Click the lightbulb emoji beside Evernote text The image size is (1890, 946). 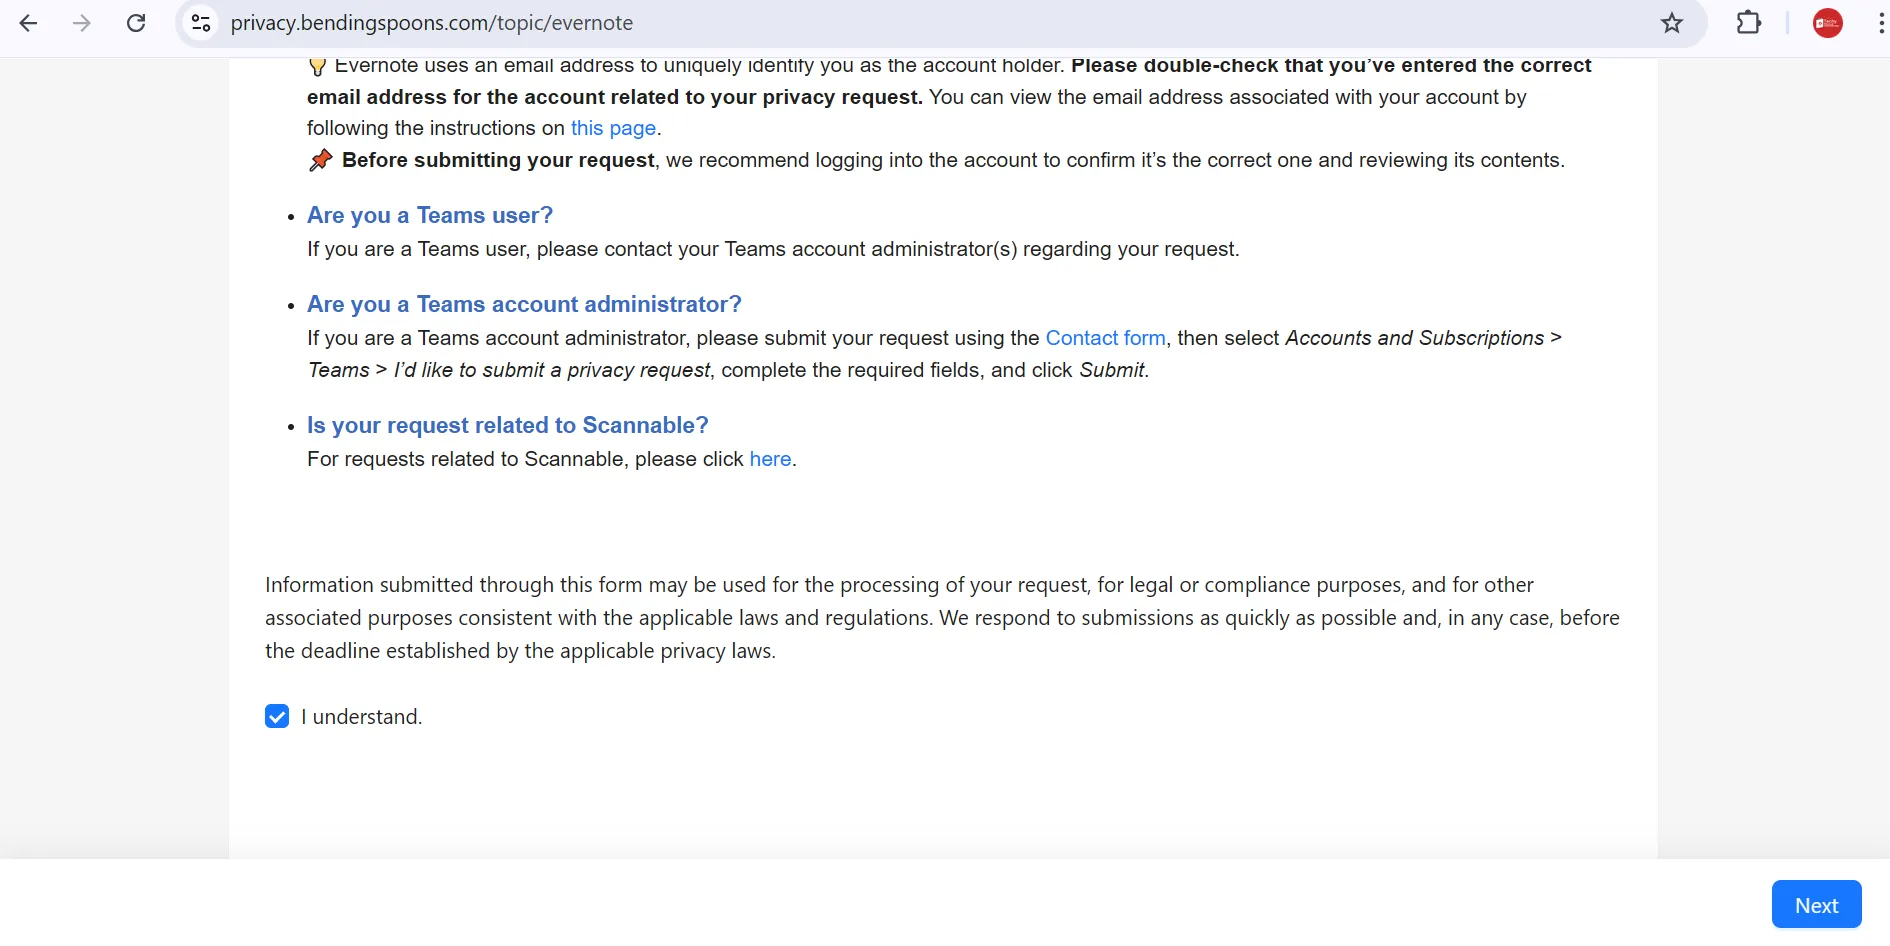[x=317, y=67]
